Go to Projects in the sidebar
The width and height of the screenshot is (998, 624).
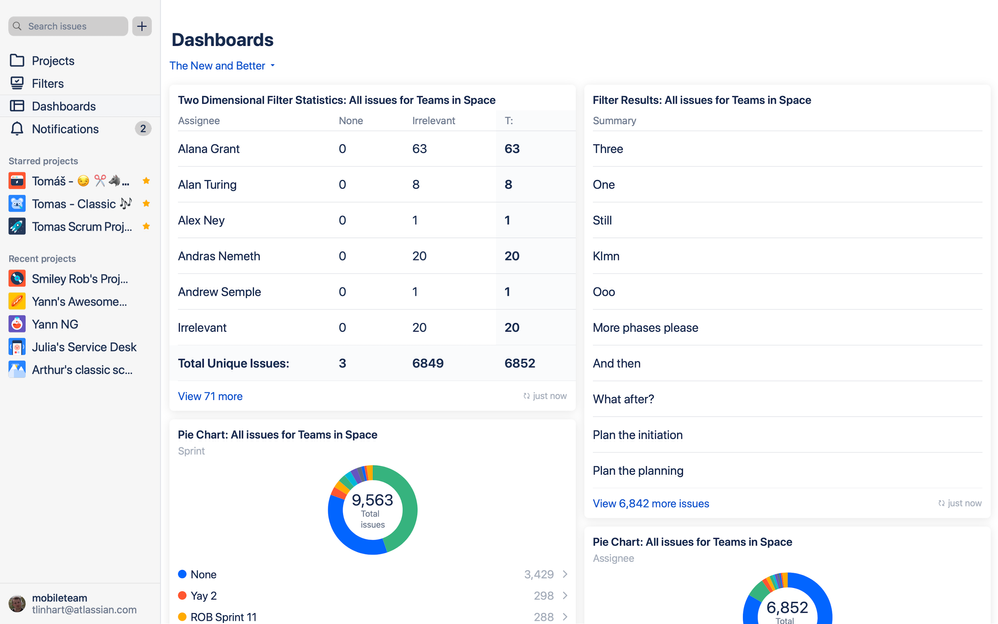(80, 60)
